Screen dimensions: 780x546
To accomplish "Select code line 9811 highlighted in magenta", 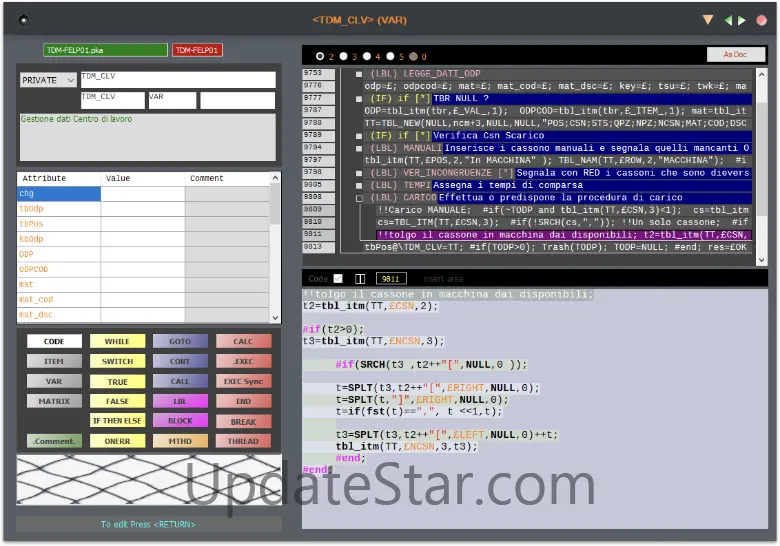I will (564, 235).
